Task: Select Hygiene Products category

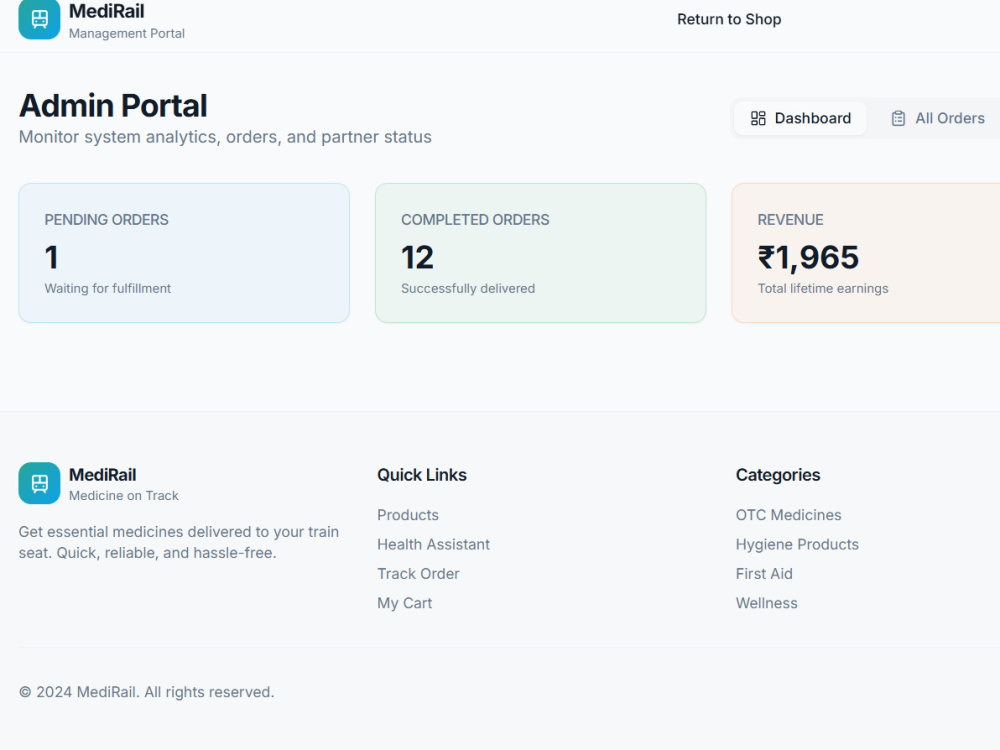Action: (x=797, y=544)
